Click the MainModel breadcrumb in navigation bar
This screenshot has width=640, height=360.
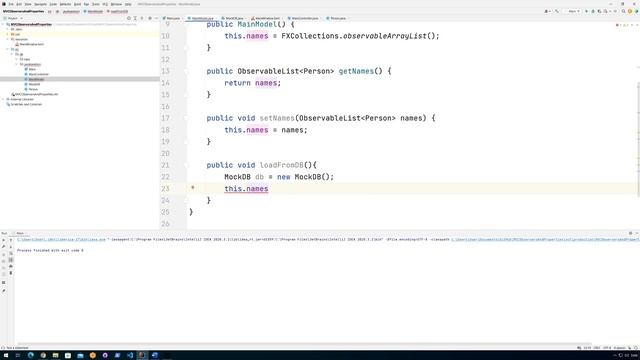[x=93, y=11]
